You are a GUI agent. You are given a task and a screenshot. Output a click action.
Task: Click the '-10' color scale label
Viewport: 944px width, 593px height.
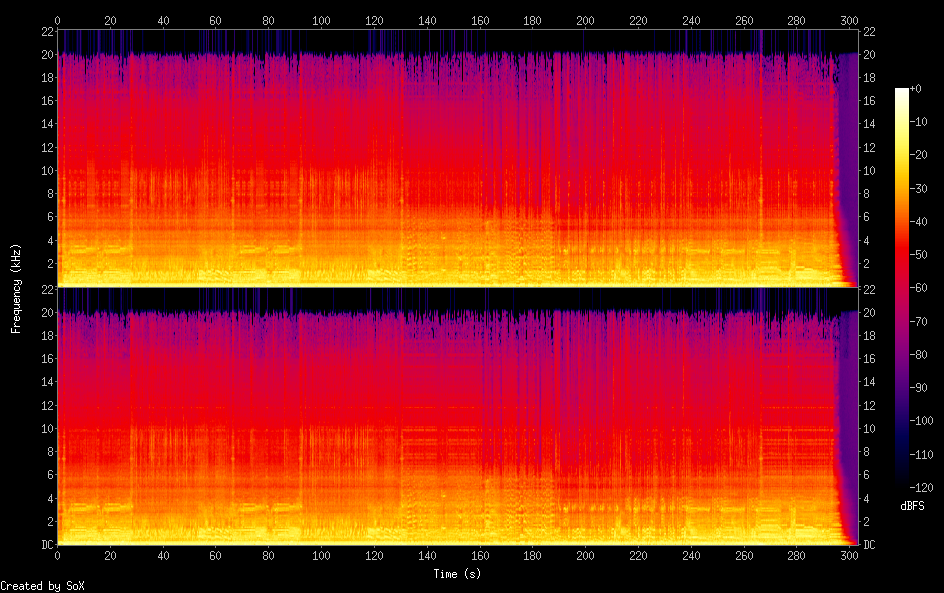point(919,122)
